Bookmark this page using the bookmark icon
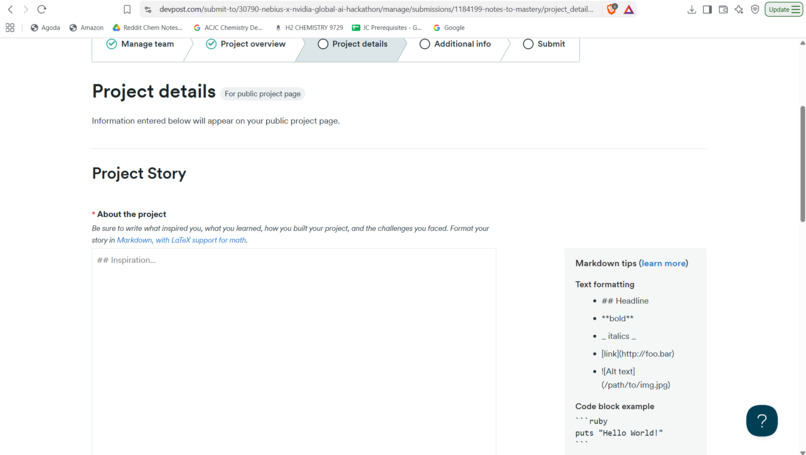 127,9
